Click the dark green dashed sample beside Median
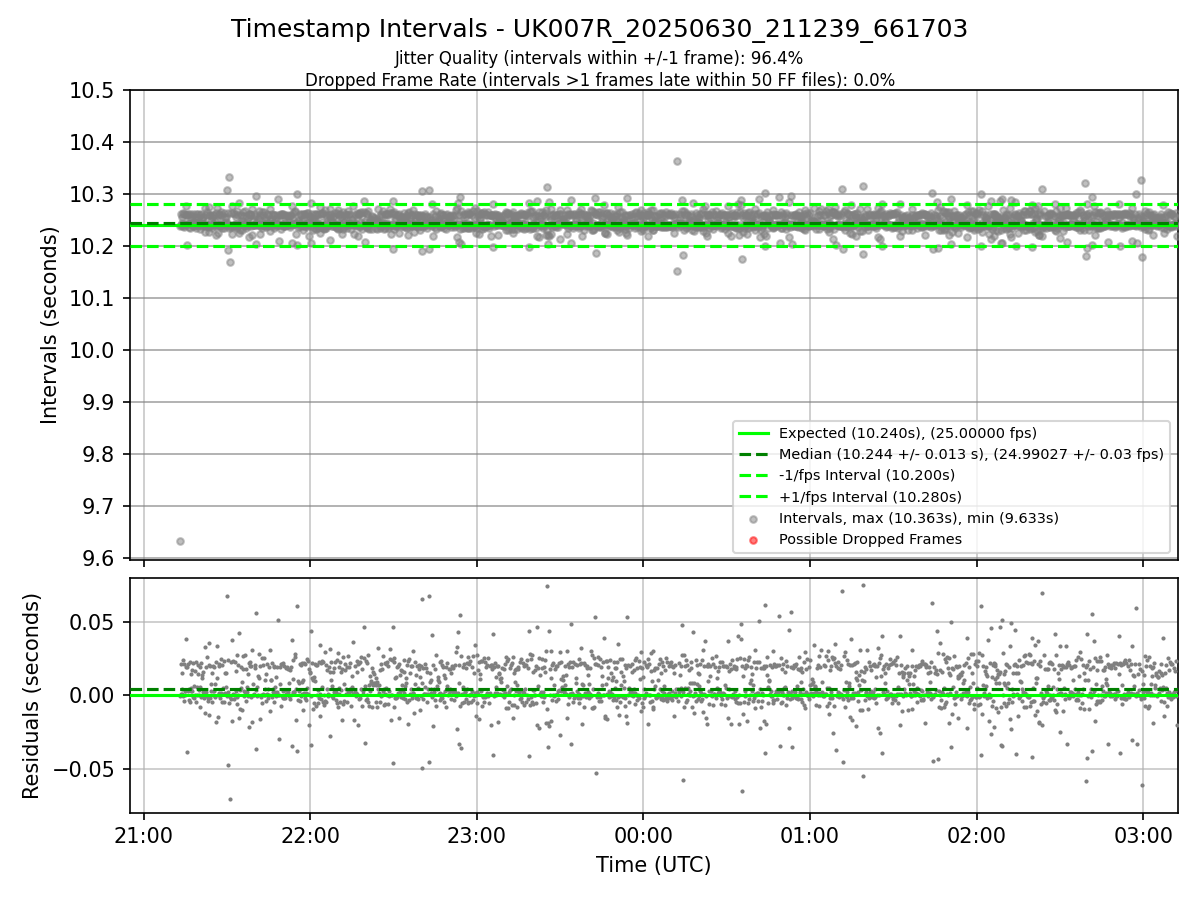 (754, 454)
